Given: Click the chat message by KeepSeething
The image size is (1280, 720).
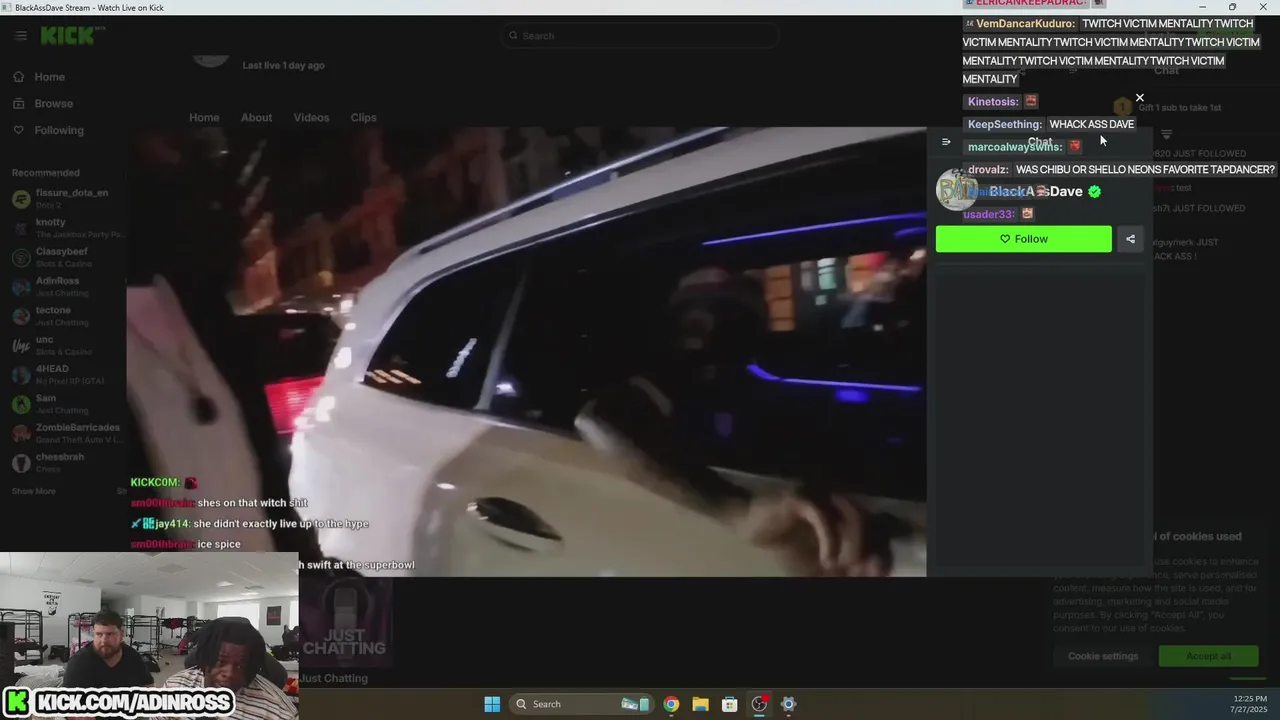Looking at the screenshot, I should [1050, 124].
